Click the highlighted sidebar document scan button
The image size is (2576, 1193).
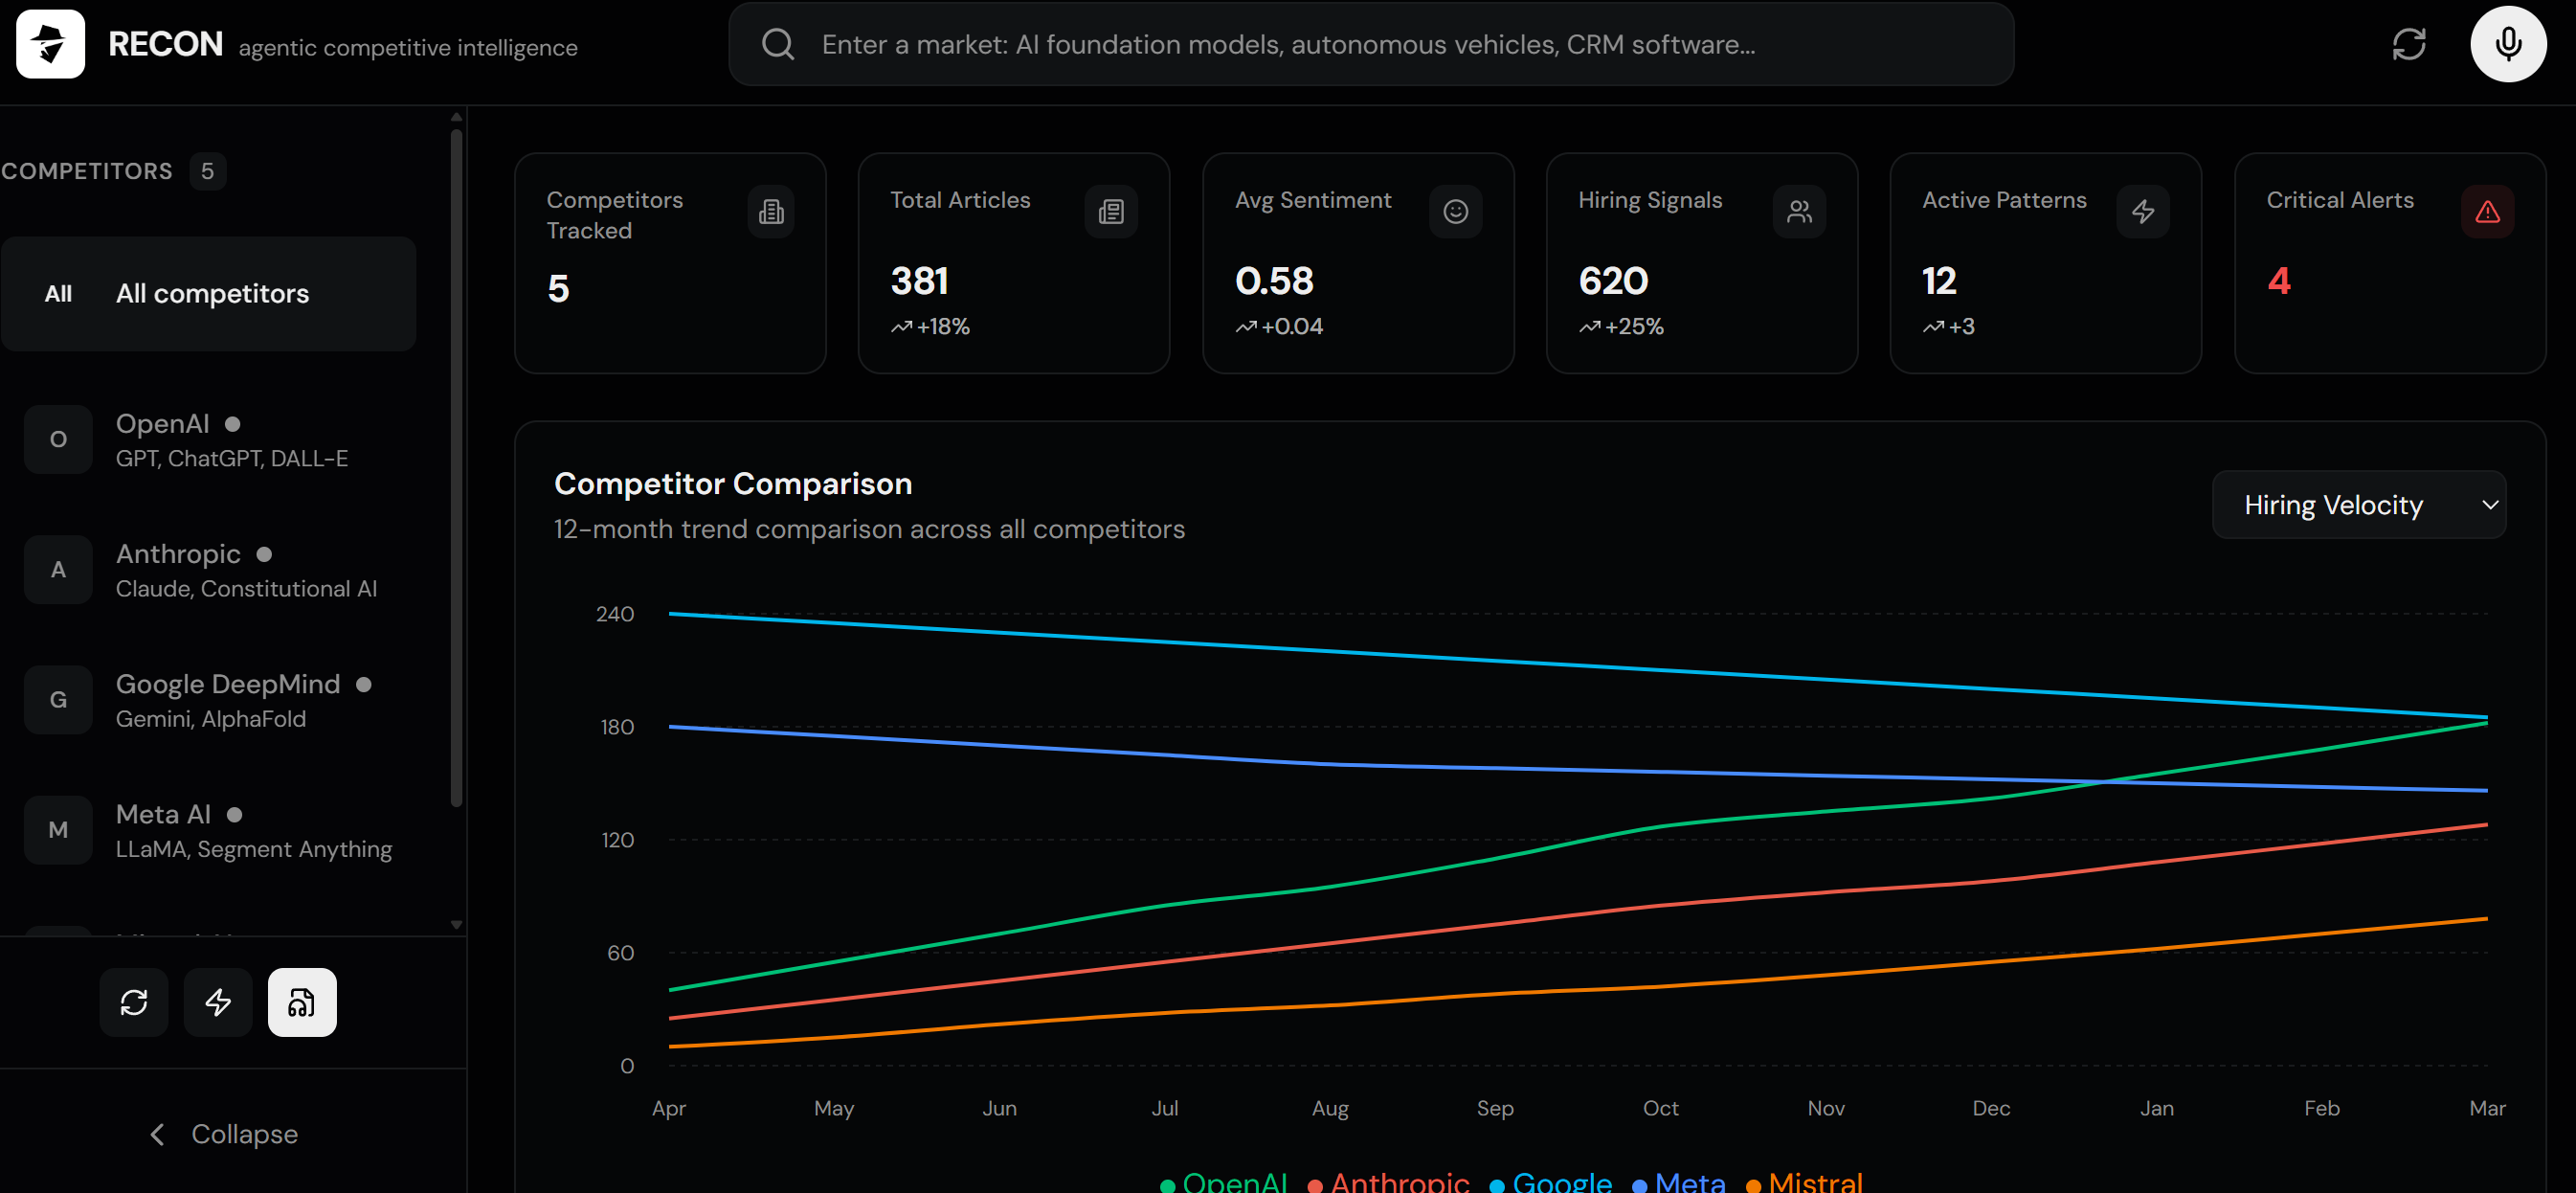tap(302, 1002)
